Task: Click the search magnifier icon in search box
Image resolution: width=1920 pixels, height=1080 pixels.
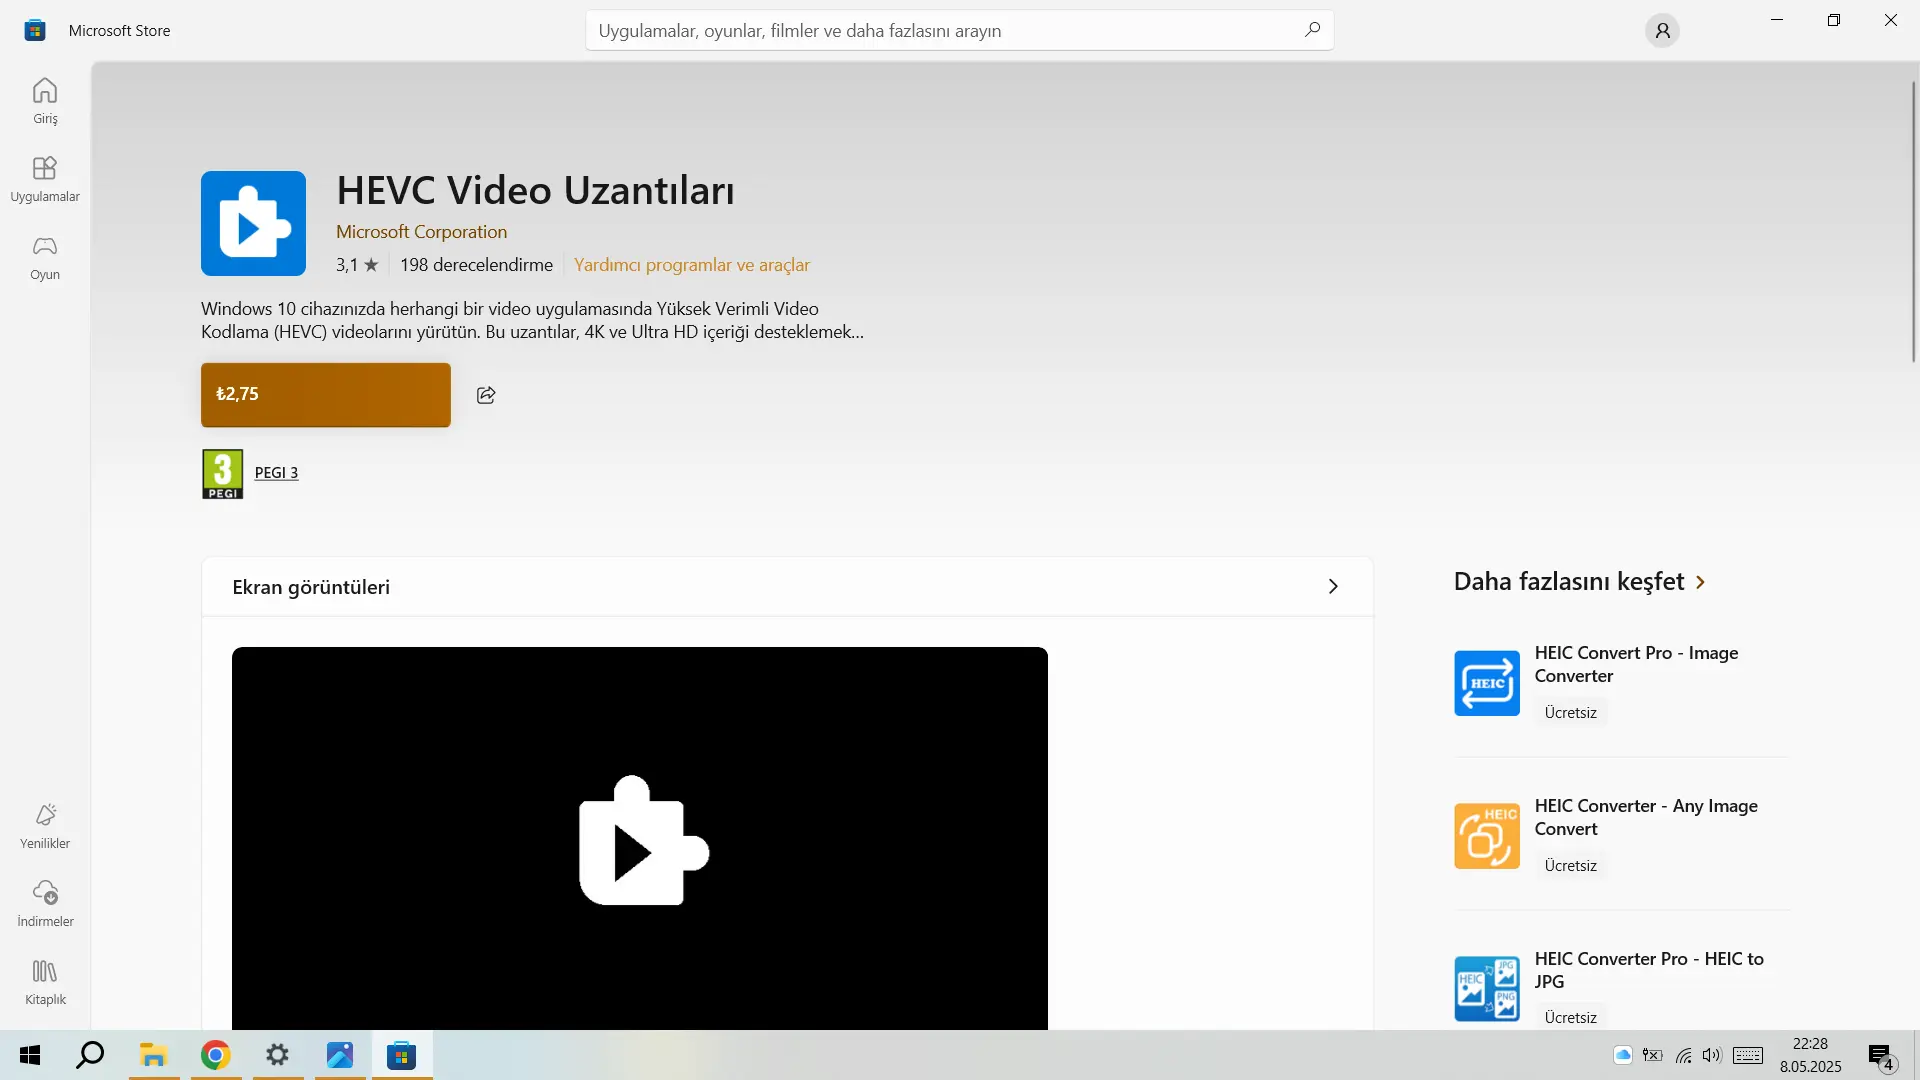Action: point(1312,30)
